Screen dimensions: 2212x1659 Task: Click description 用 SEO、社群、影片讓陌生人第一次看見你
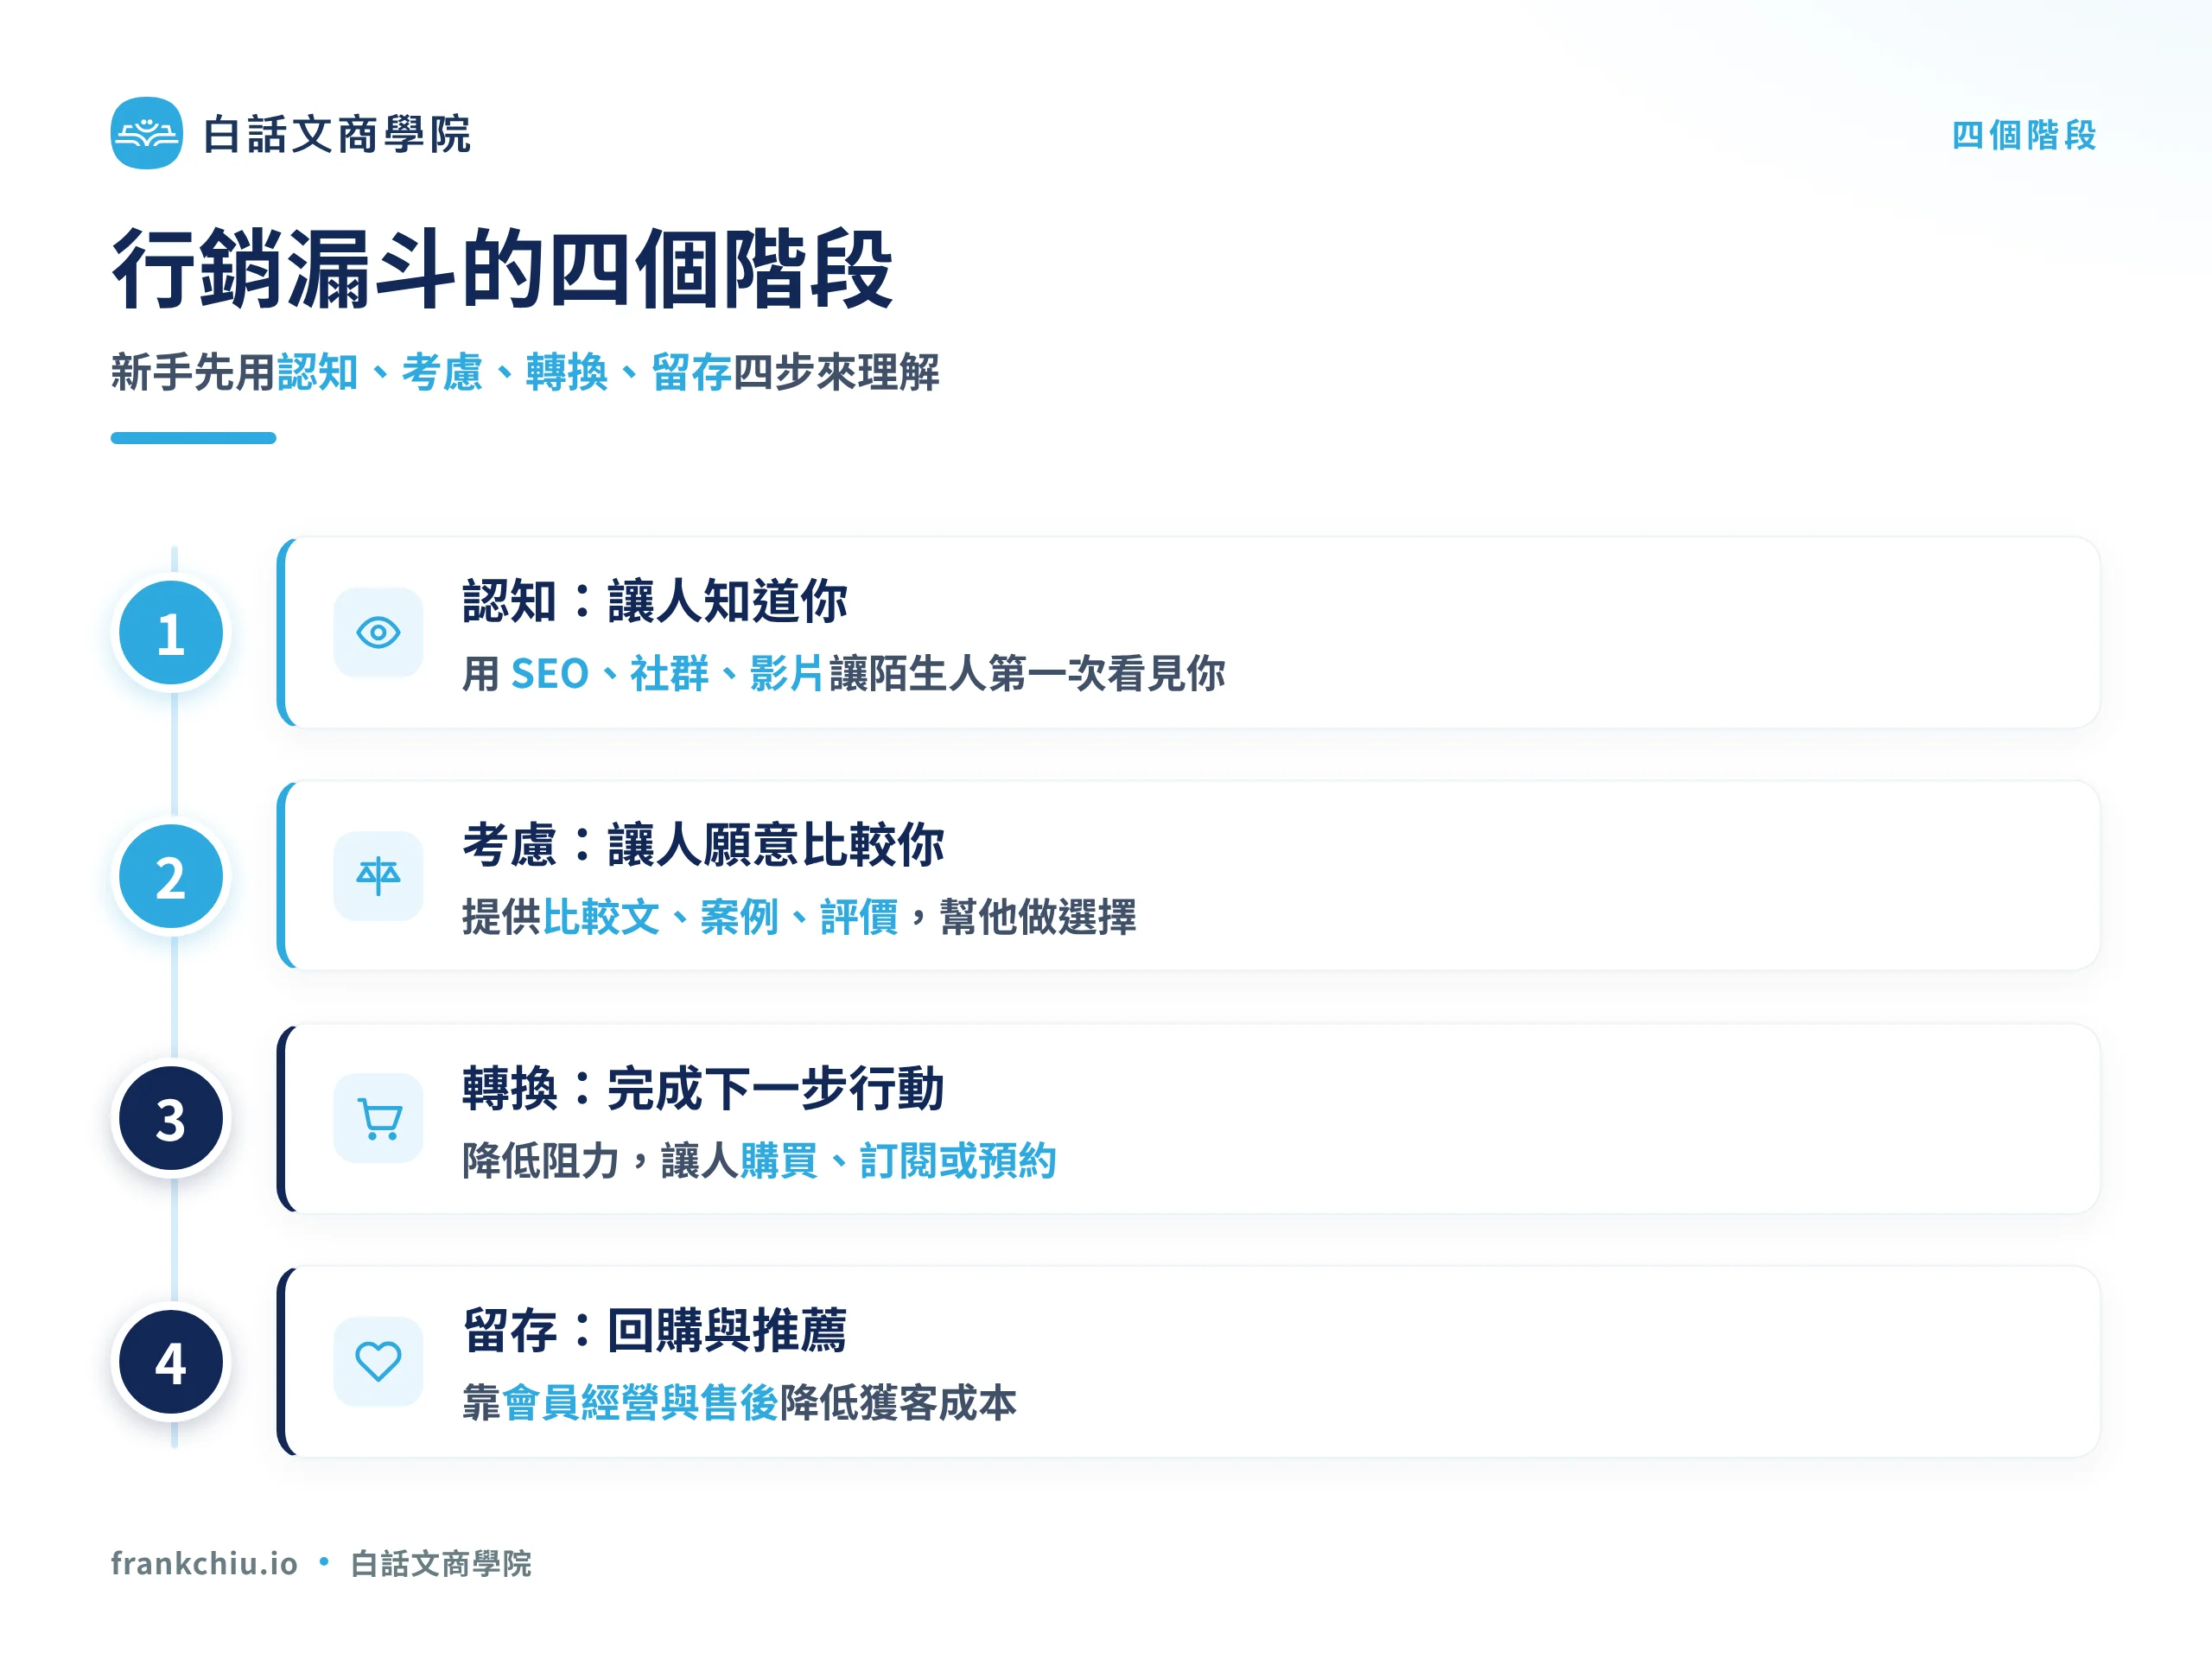tap(843, 673)
